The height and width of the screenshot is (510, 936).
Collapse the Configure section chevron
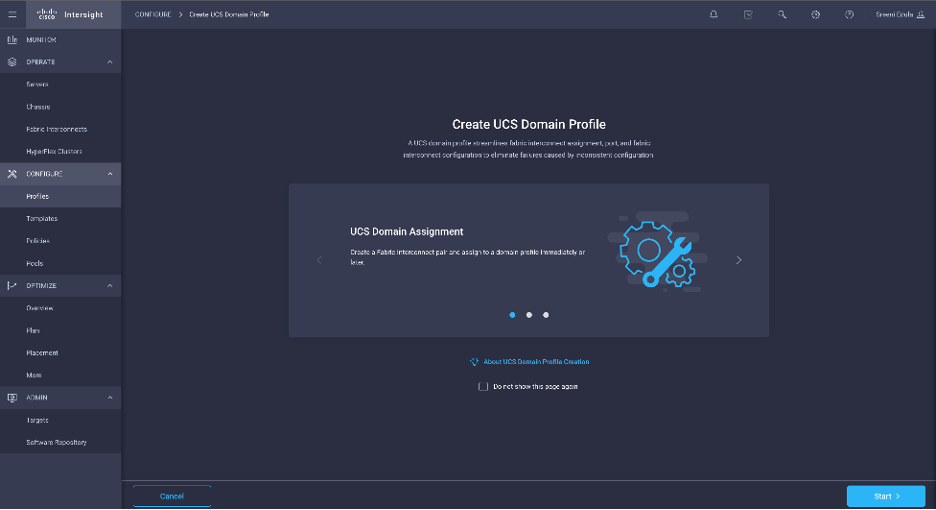point(110,174)
